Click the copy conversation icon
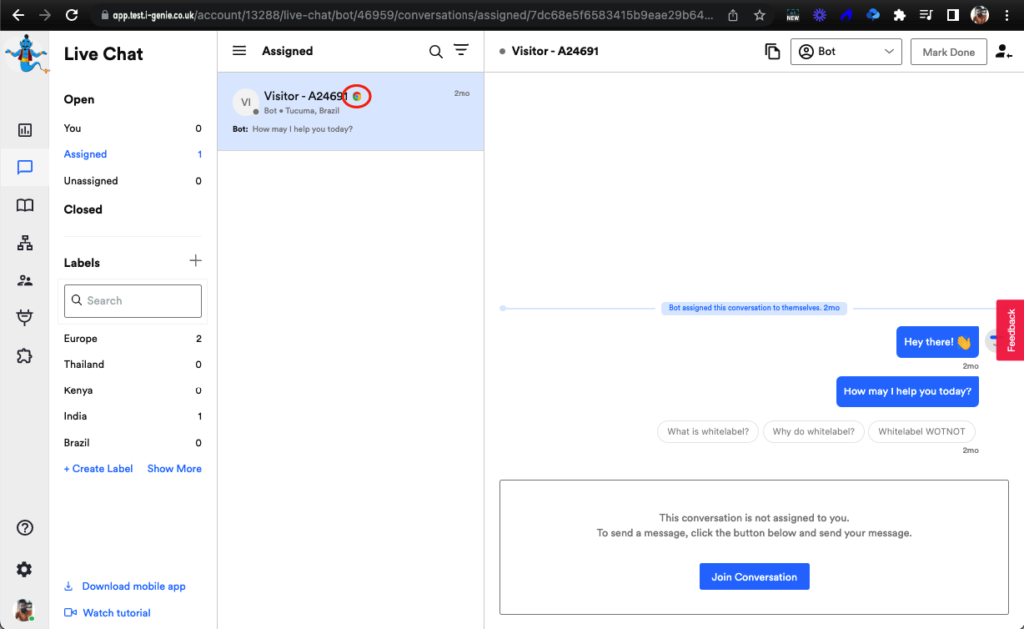The image size is (1024, 629). coord(772,52)
